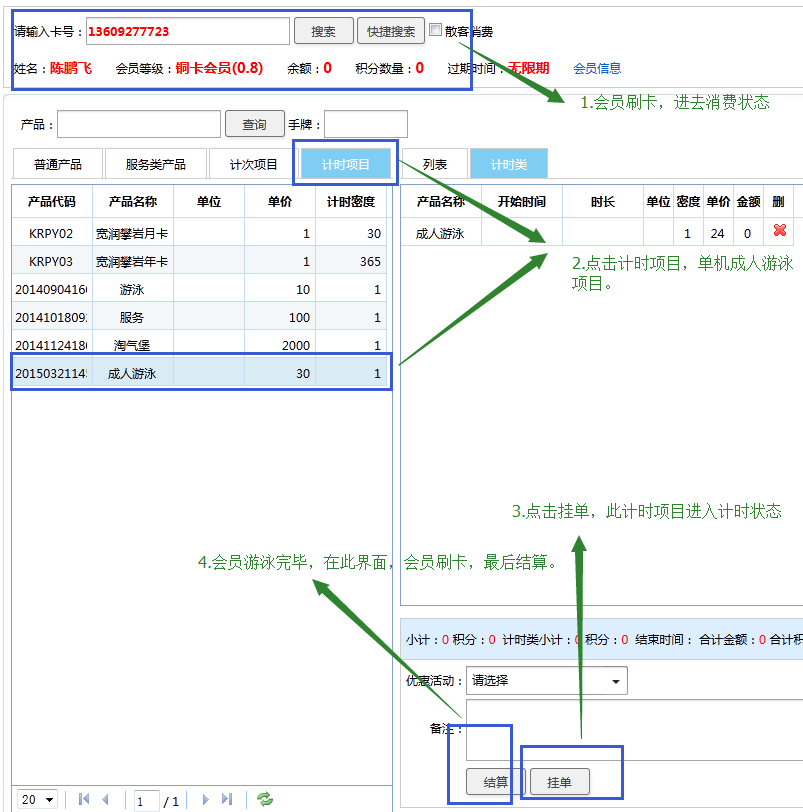The width and height of the screenshot is (803, 812).
Task: Select the 计次项目 tab
Action: point(253,164)
